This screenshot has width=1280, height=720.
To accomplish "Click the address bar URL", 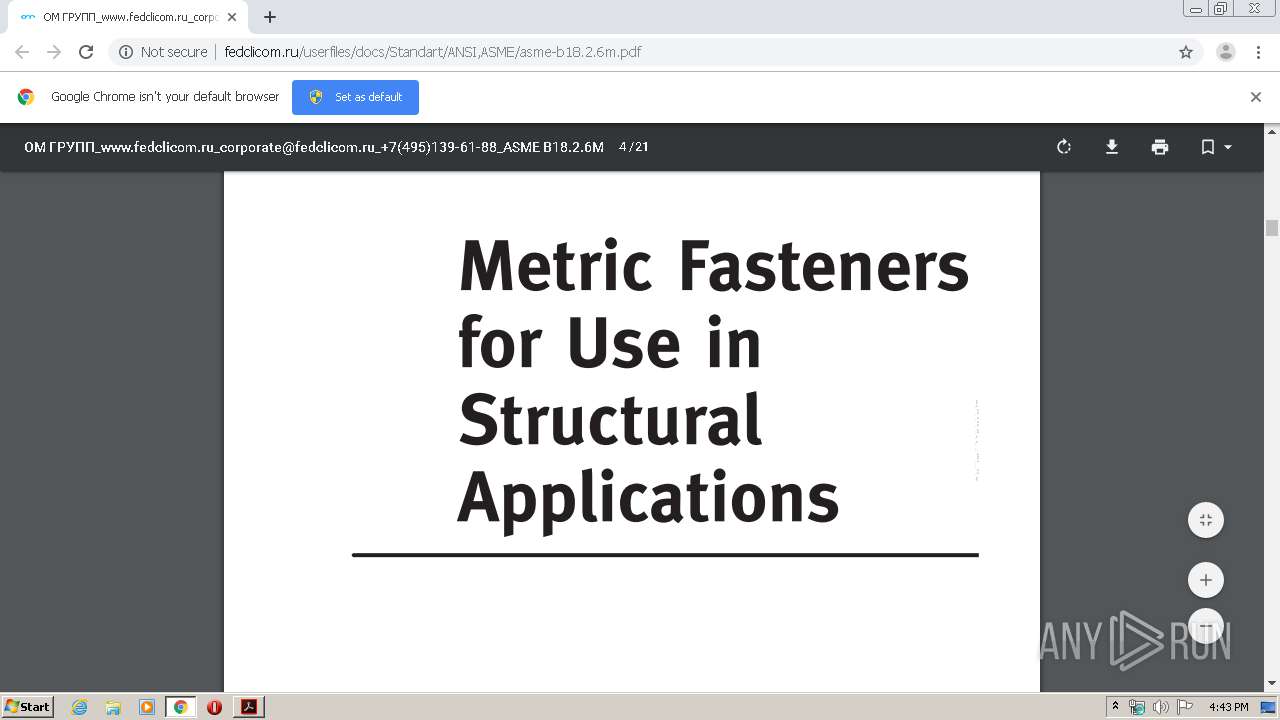I will pos(433,52).
